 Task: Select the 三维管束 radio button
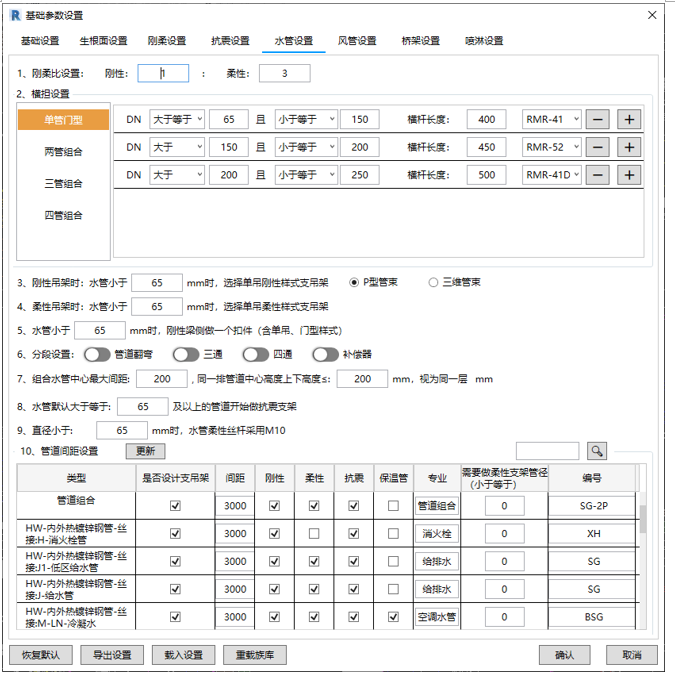pyautogui.click(x=433, y=282)
